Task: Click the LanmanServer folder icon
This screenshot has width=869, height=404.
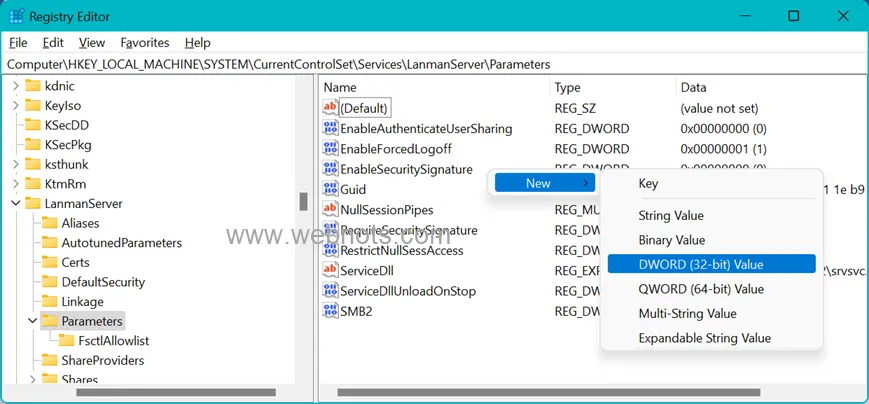Action: pyautogui.click(x=33, y=203)
